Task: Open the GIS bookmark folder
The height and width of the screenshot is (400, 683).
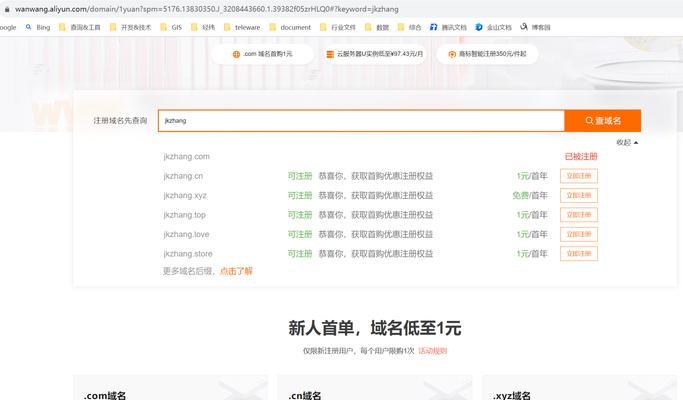Action: click(171, 27)
